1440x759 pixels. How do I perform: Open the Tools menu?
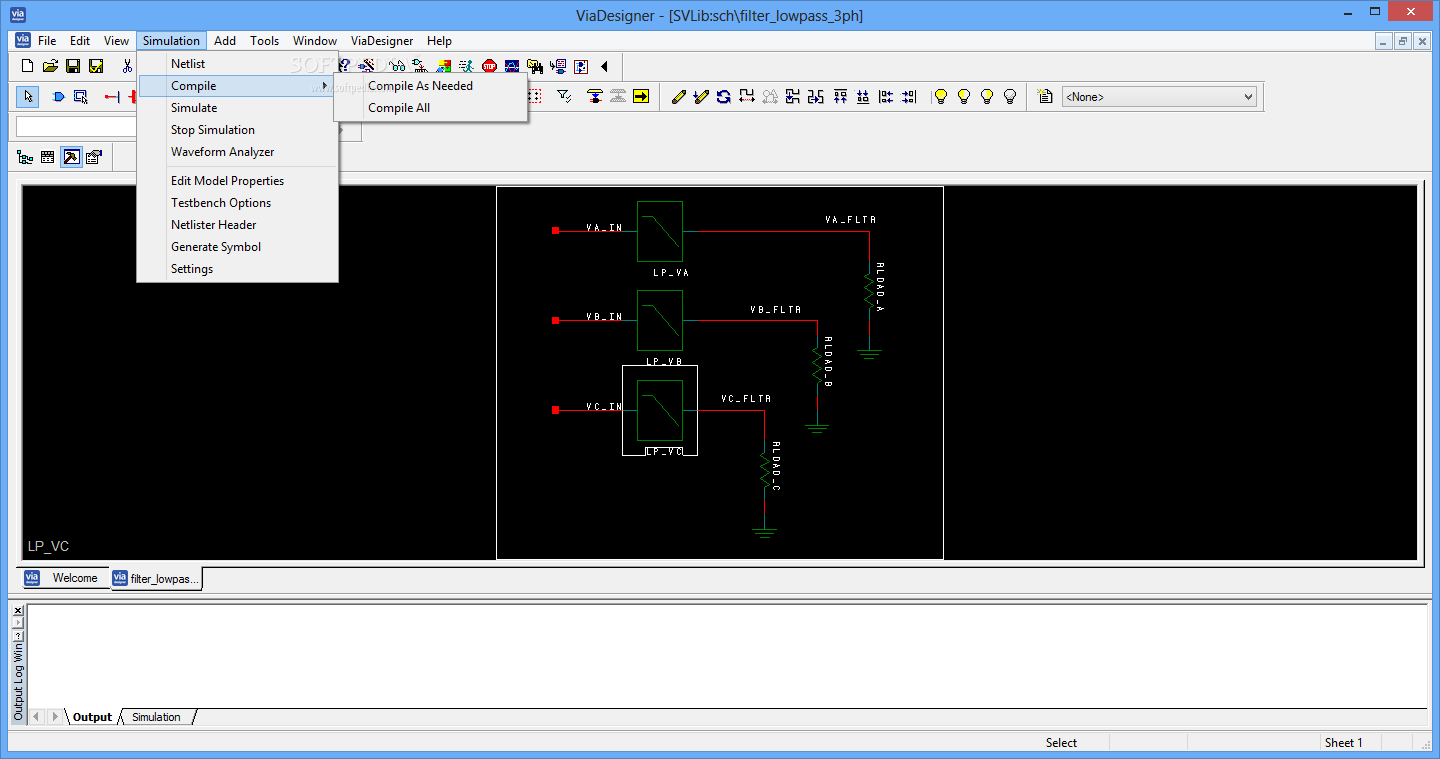click(x=264, y=41)
